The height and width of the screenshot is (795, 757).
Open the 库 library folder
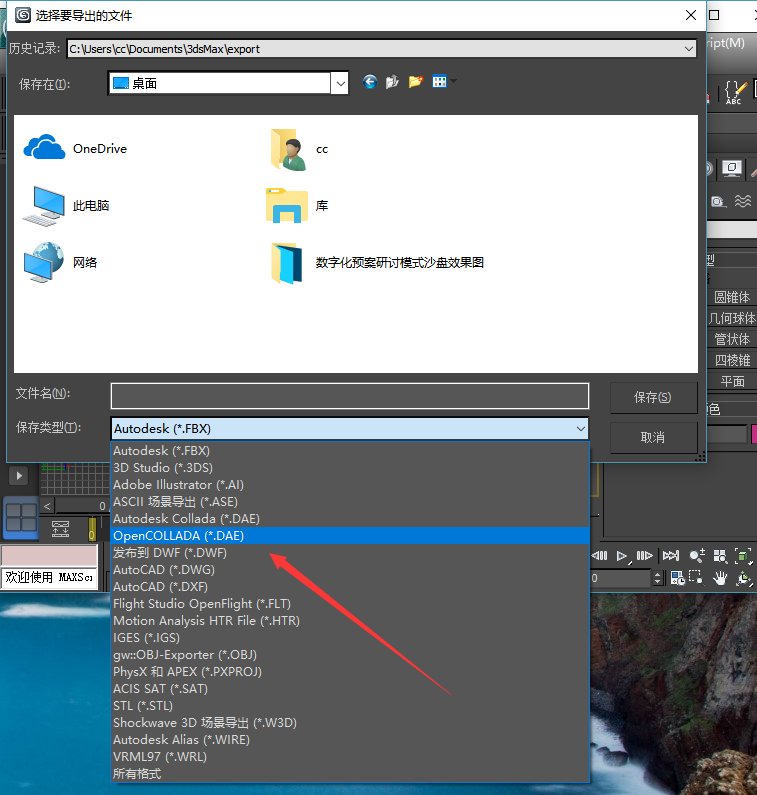(x=297, y=205)
